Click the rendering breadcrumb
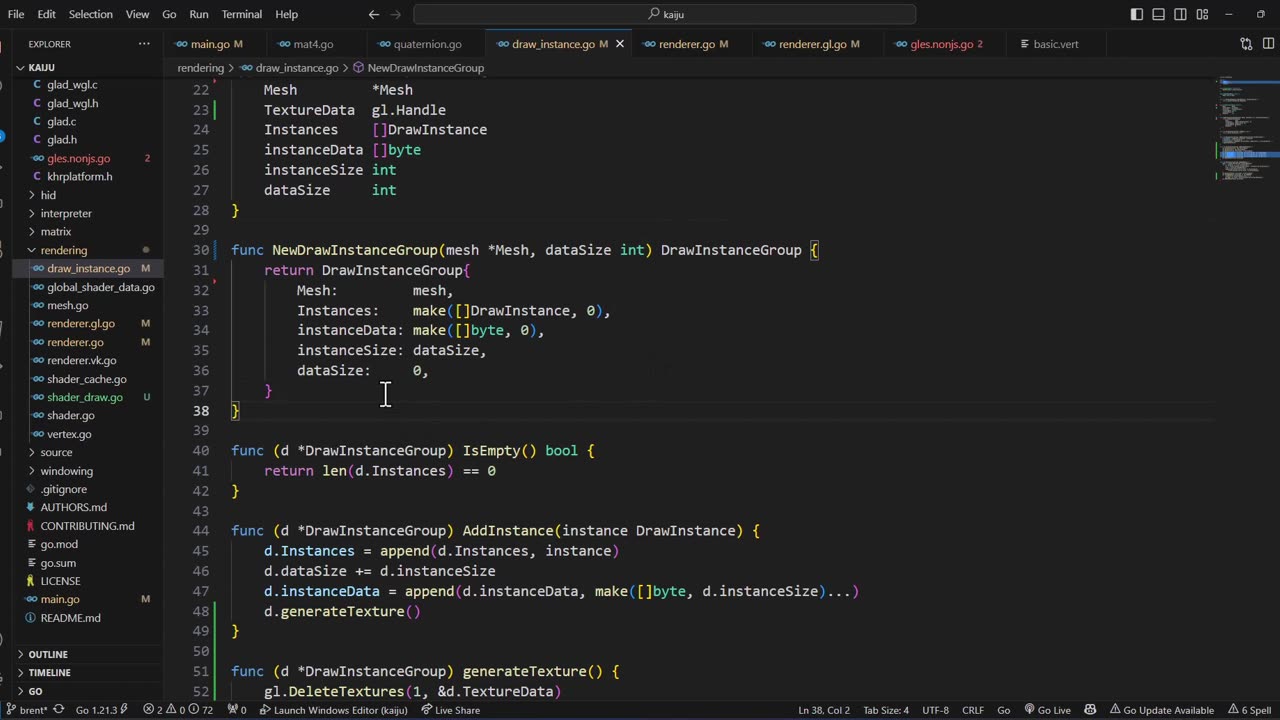1280x720 pixels. (201, 68)
